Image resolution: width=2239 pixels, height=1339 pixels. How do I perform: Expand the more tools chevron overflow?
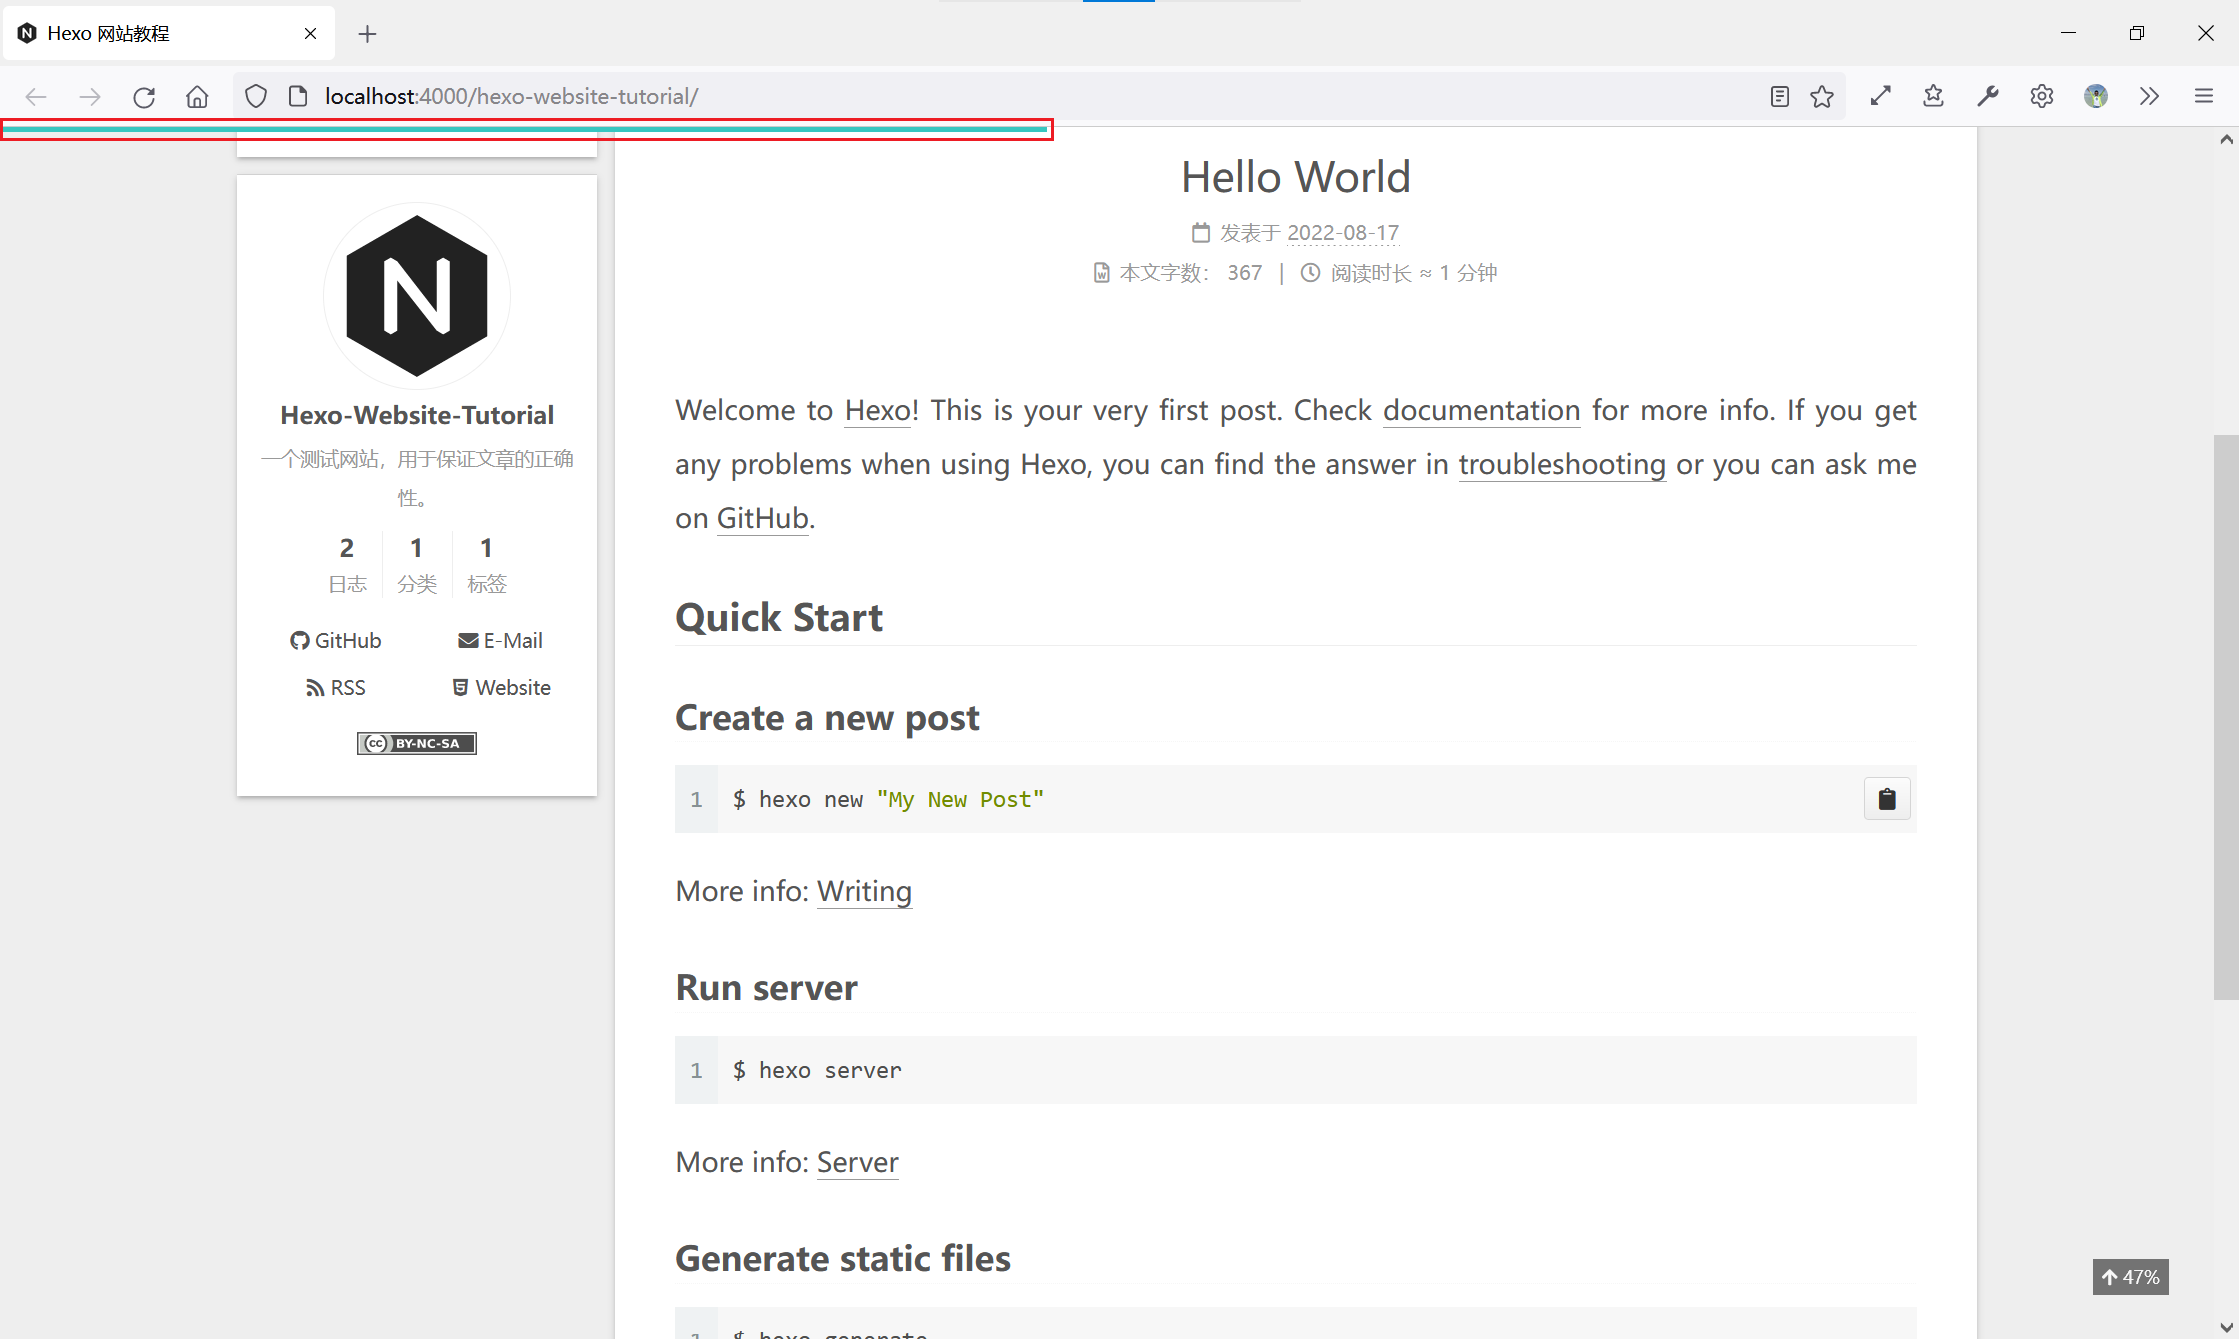[2149, 96]
